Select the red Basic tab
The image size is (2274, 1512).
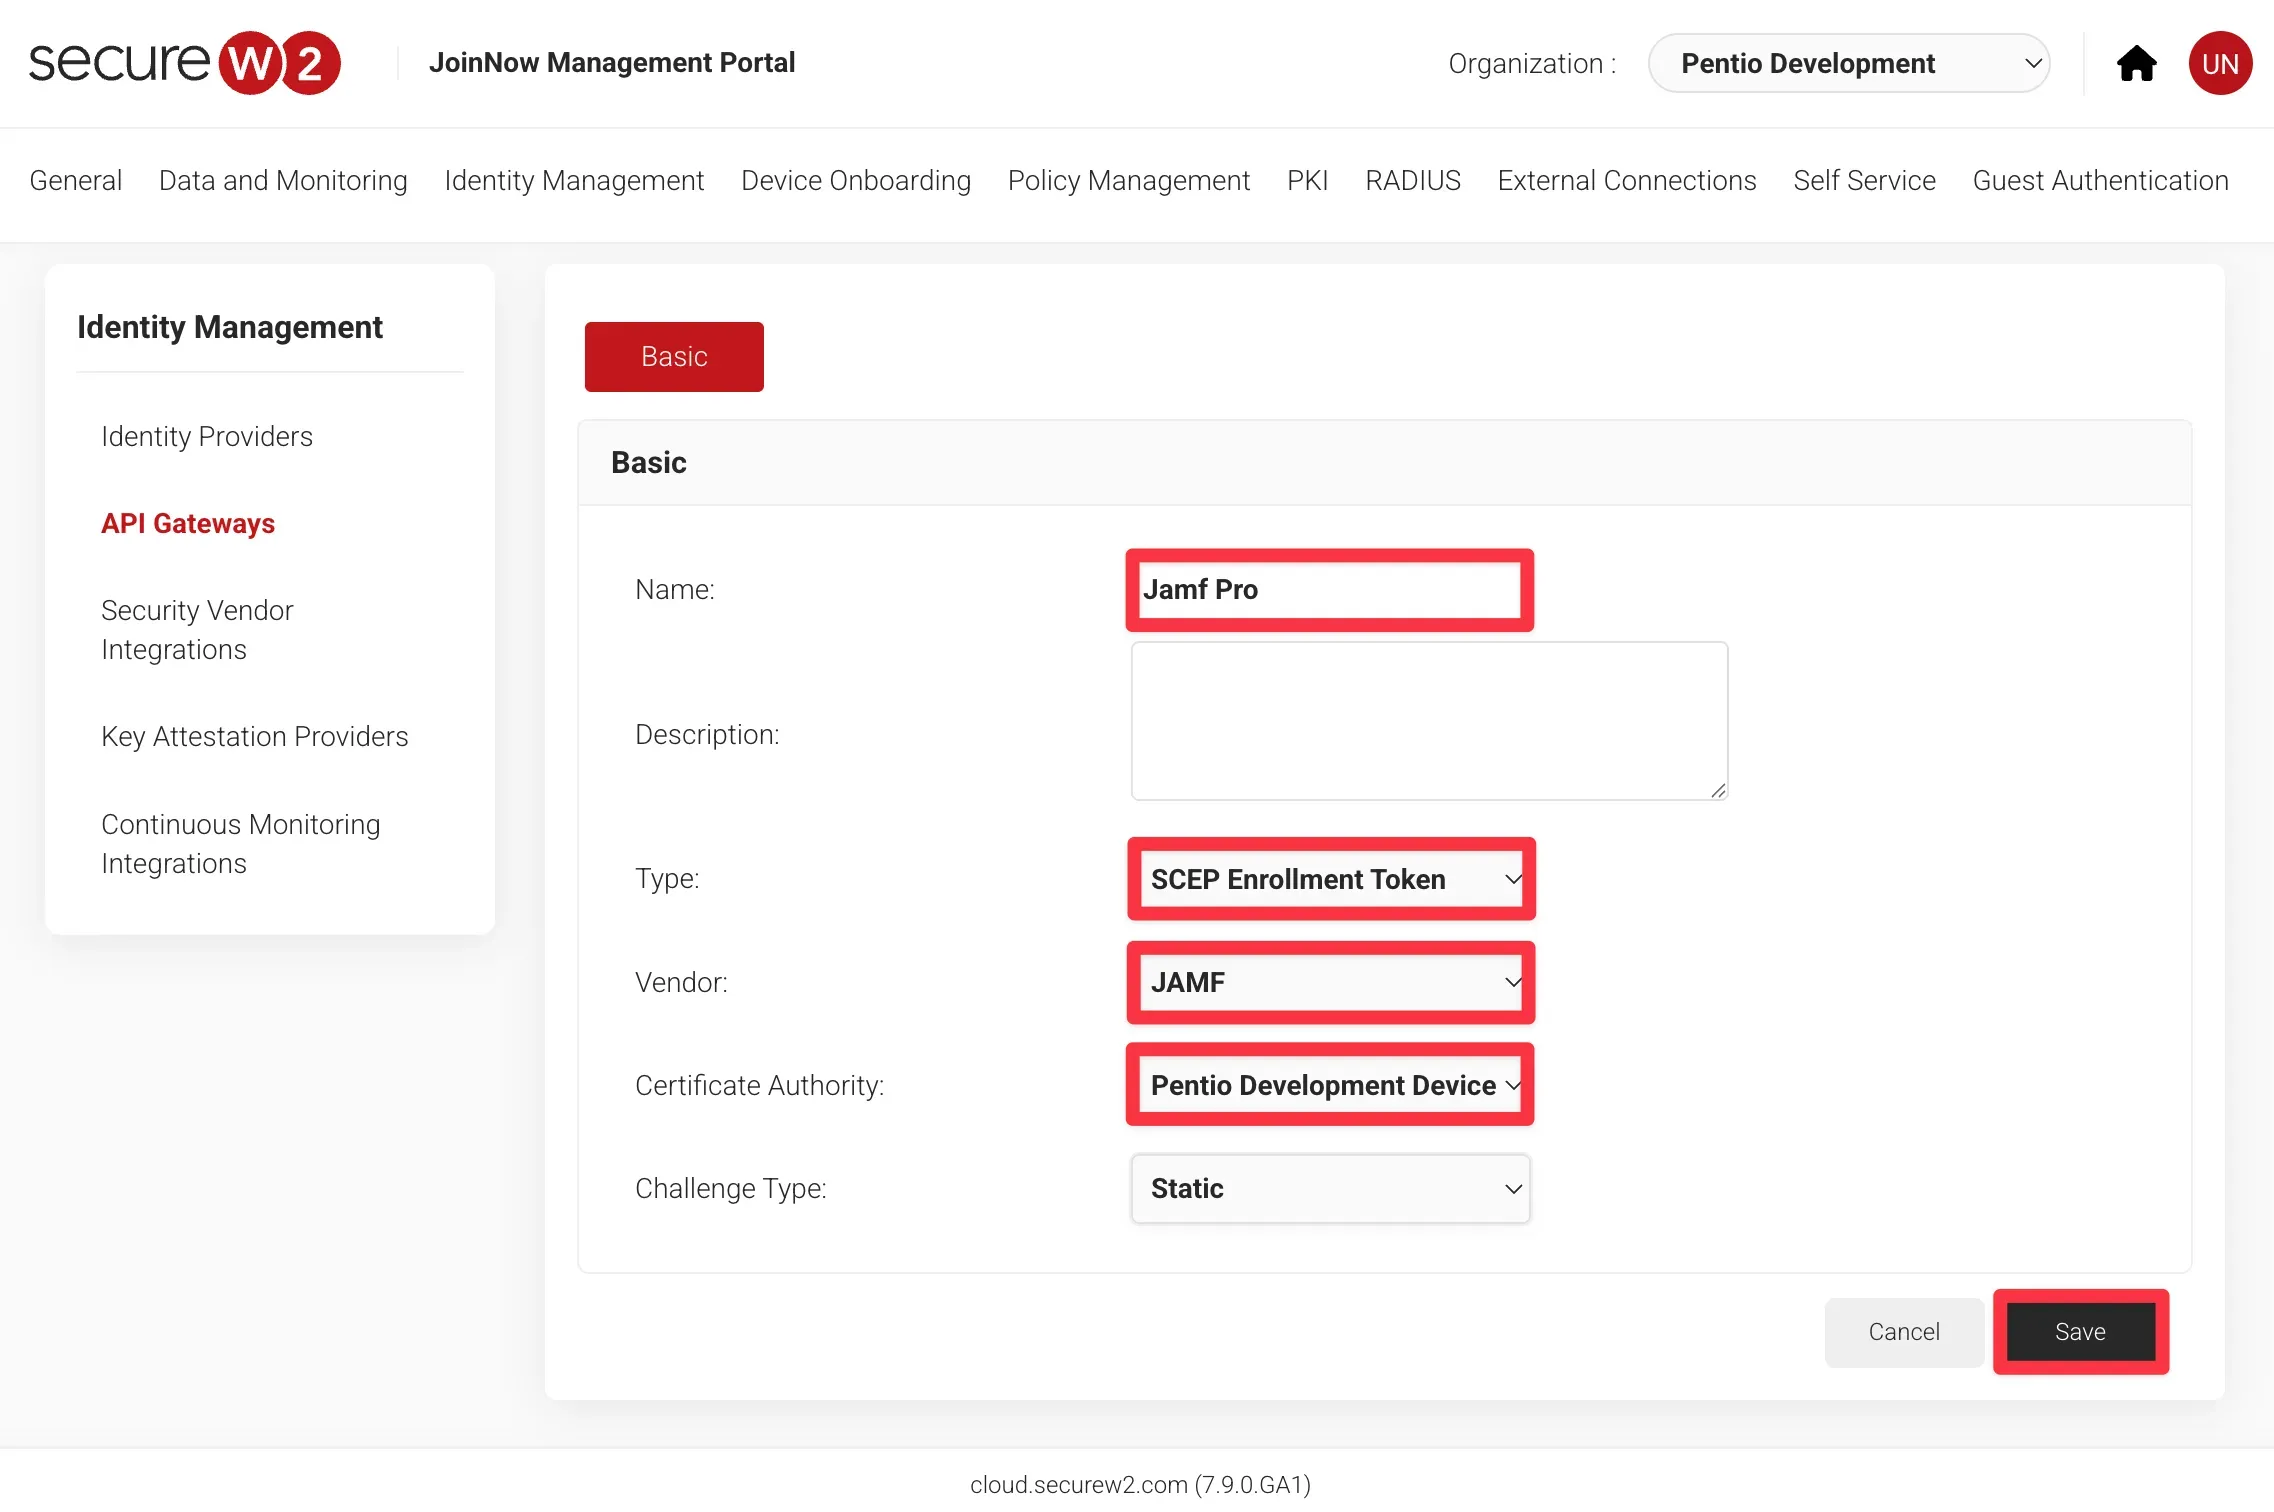coord(674,357)
